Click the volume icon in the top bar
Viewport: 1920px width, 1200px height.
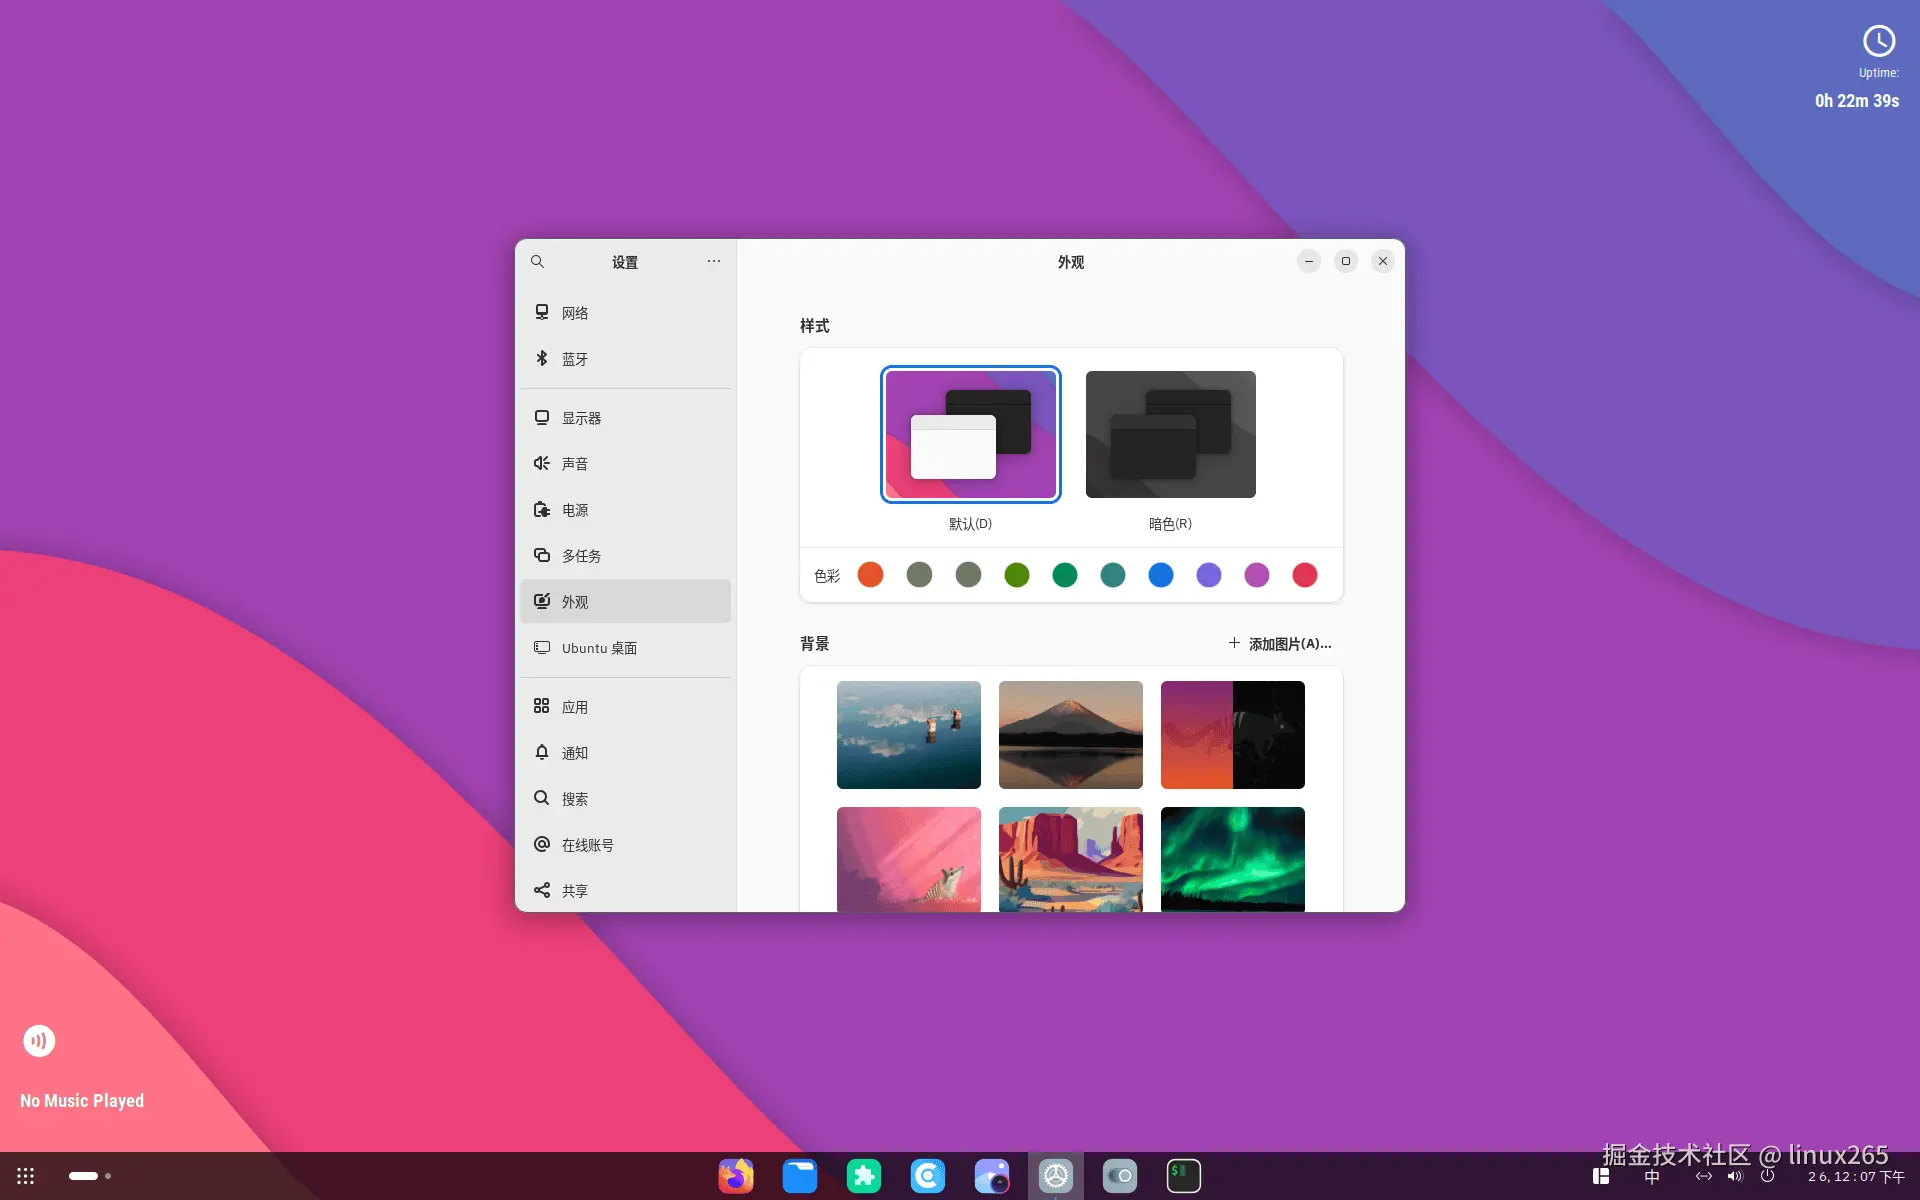pyautogui.click(x=1735, y=1177)
